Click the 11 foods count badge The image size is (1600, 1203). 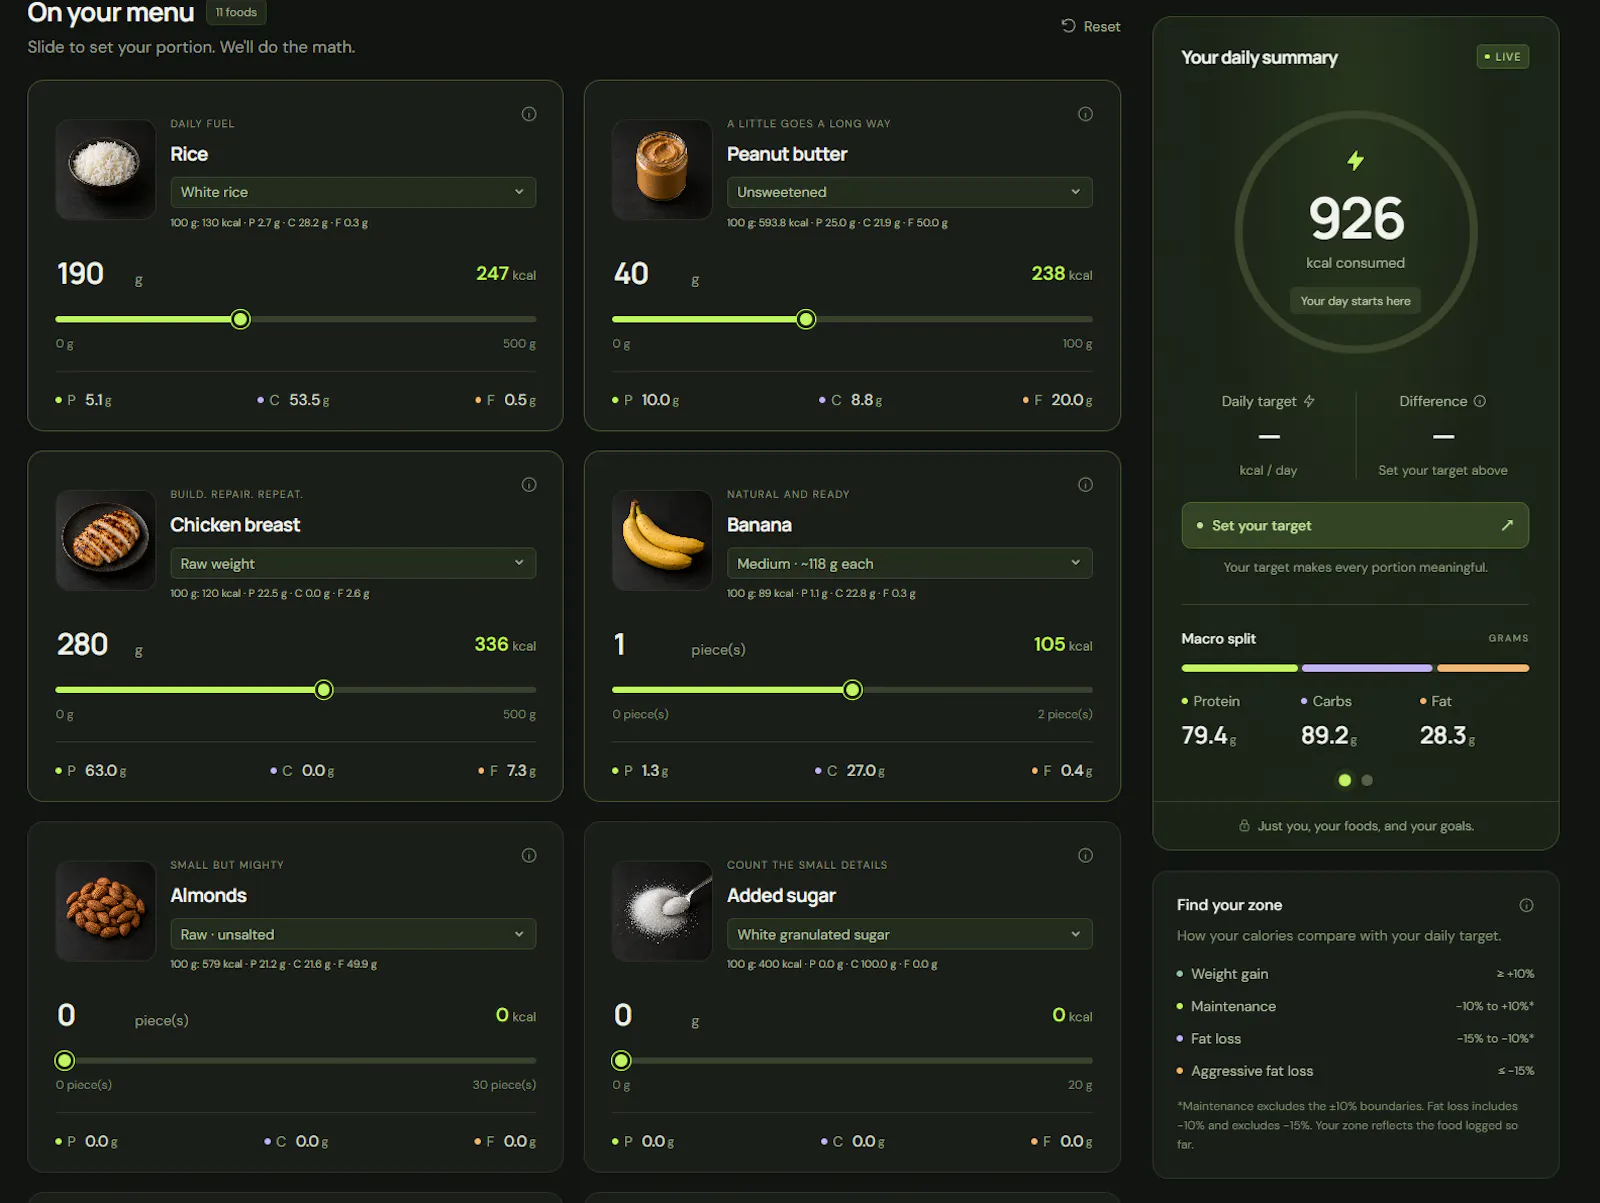coord(236,12)
